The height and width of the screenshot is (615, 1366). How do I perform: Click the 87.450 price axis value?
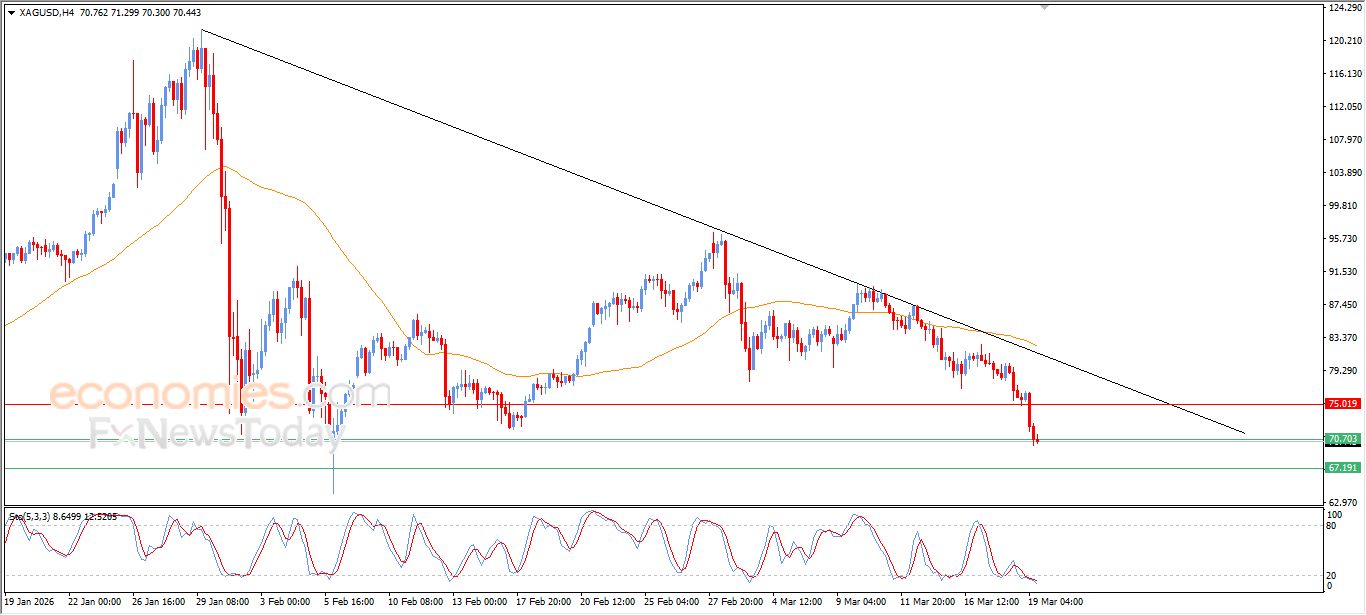click(1345, 305)
